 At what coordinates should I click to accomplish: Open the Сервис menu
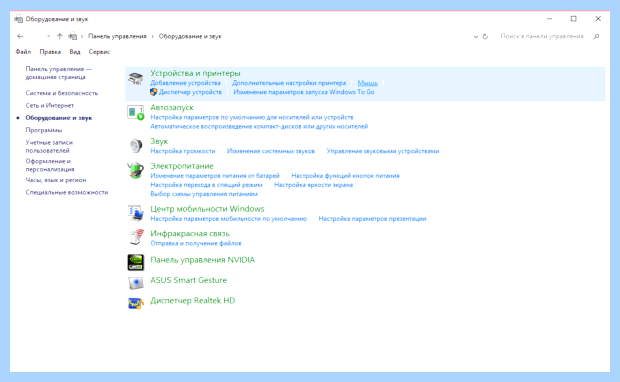99,52
